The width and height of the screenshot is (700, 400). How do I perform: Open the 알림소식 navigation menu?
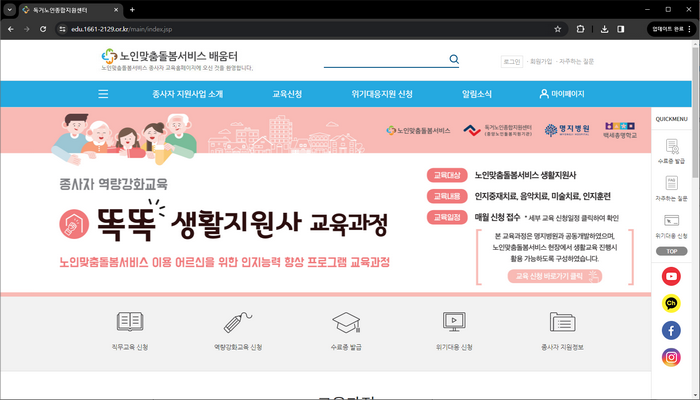(x=477, y=94)
